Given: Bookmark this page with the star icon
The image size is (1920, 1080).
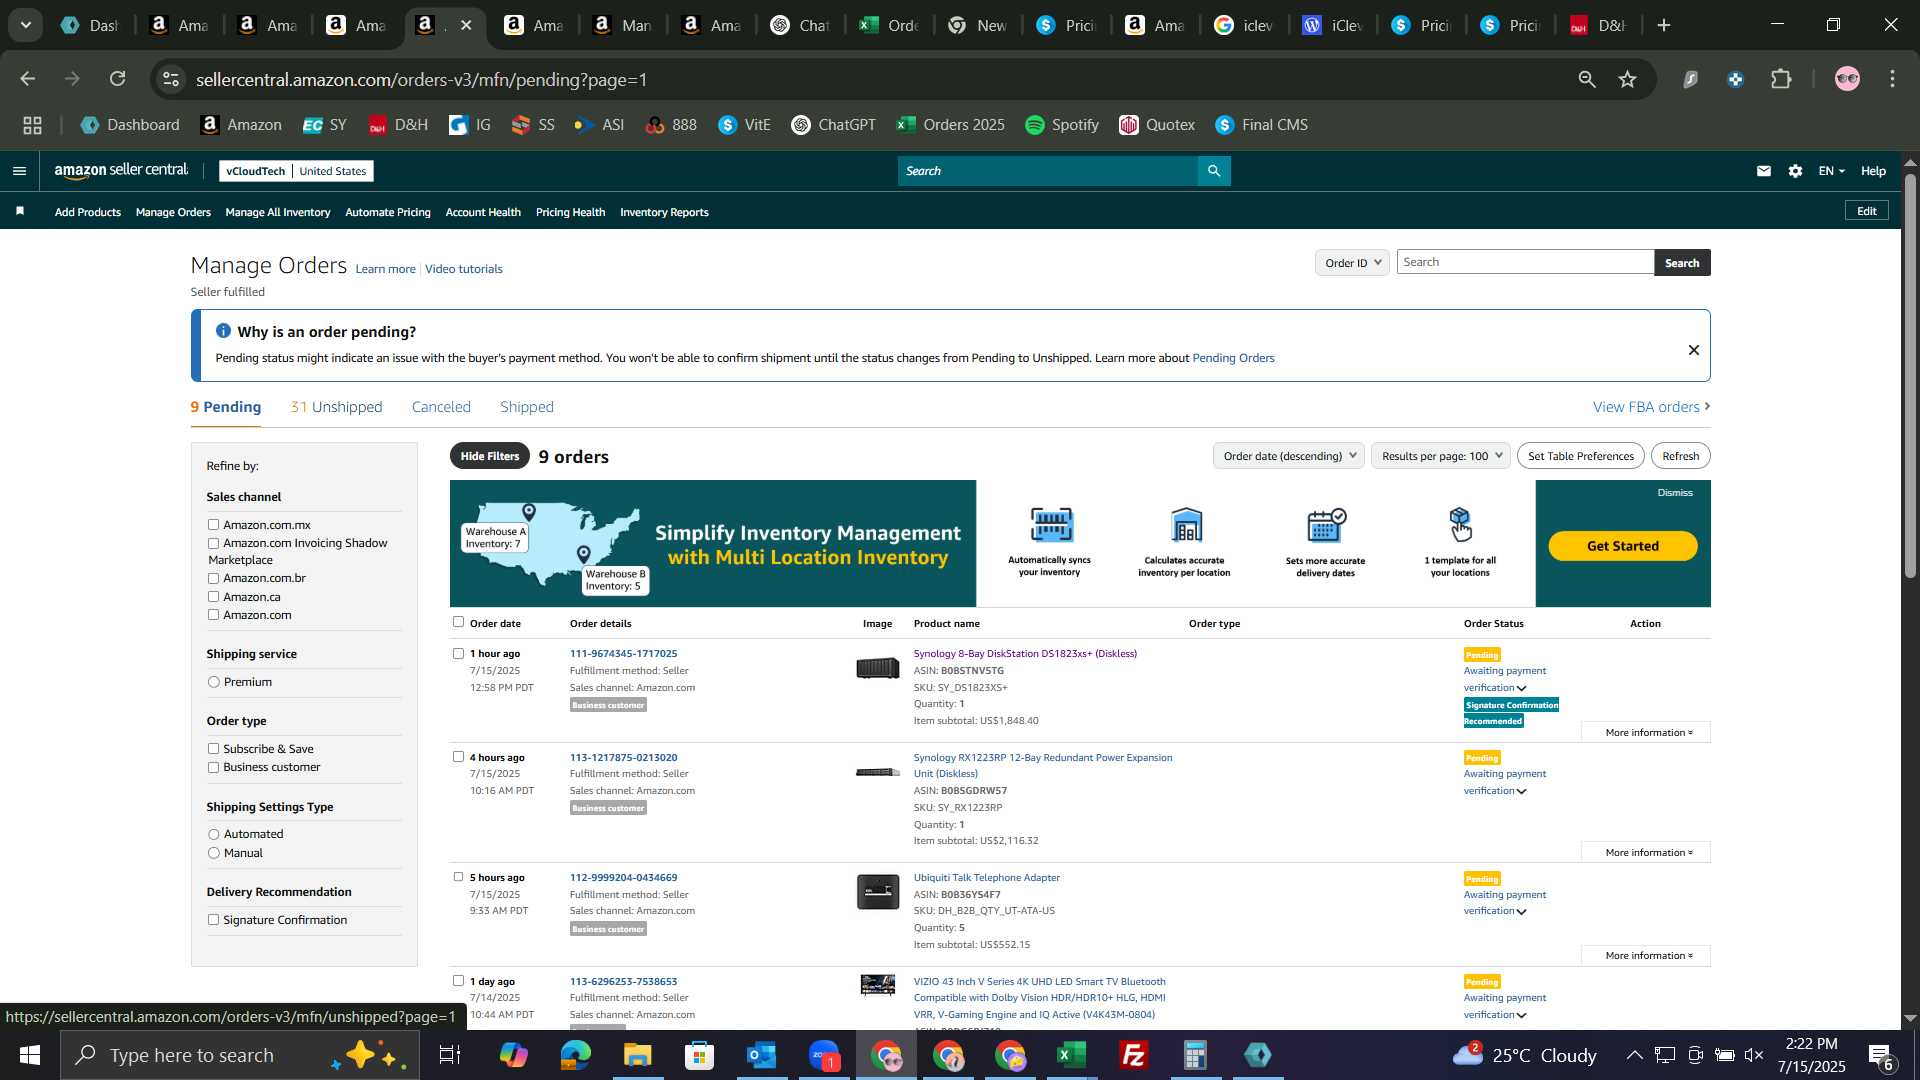Looking at the screenshot, I should 1628,79.
